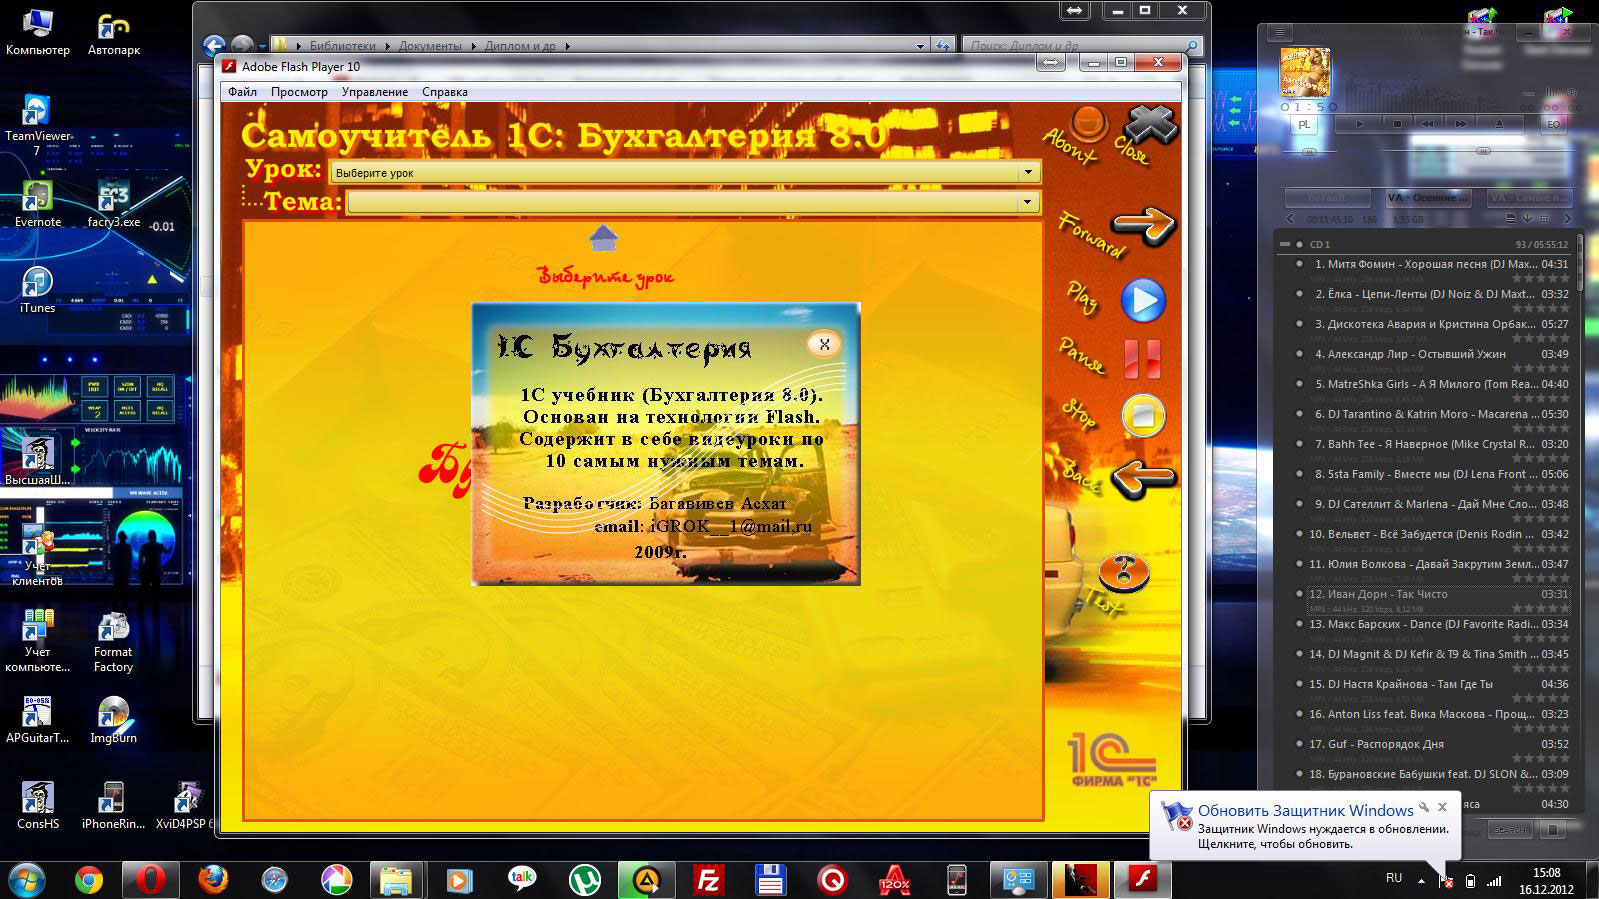The image size is (1599, 899).
Task: Open FileZilla from the taskbar
Action: (x=708, y=880)
